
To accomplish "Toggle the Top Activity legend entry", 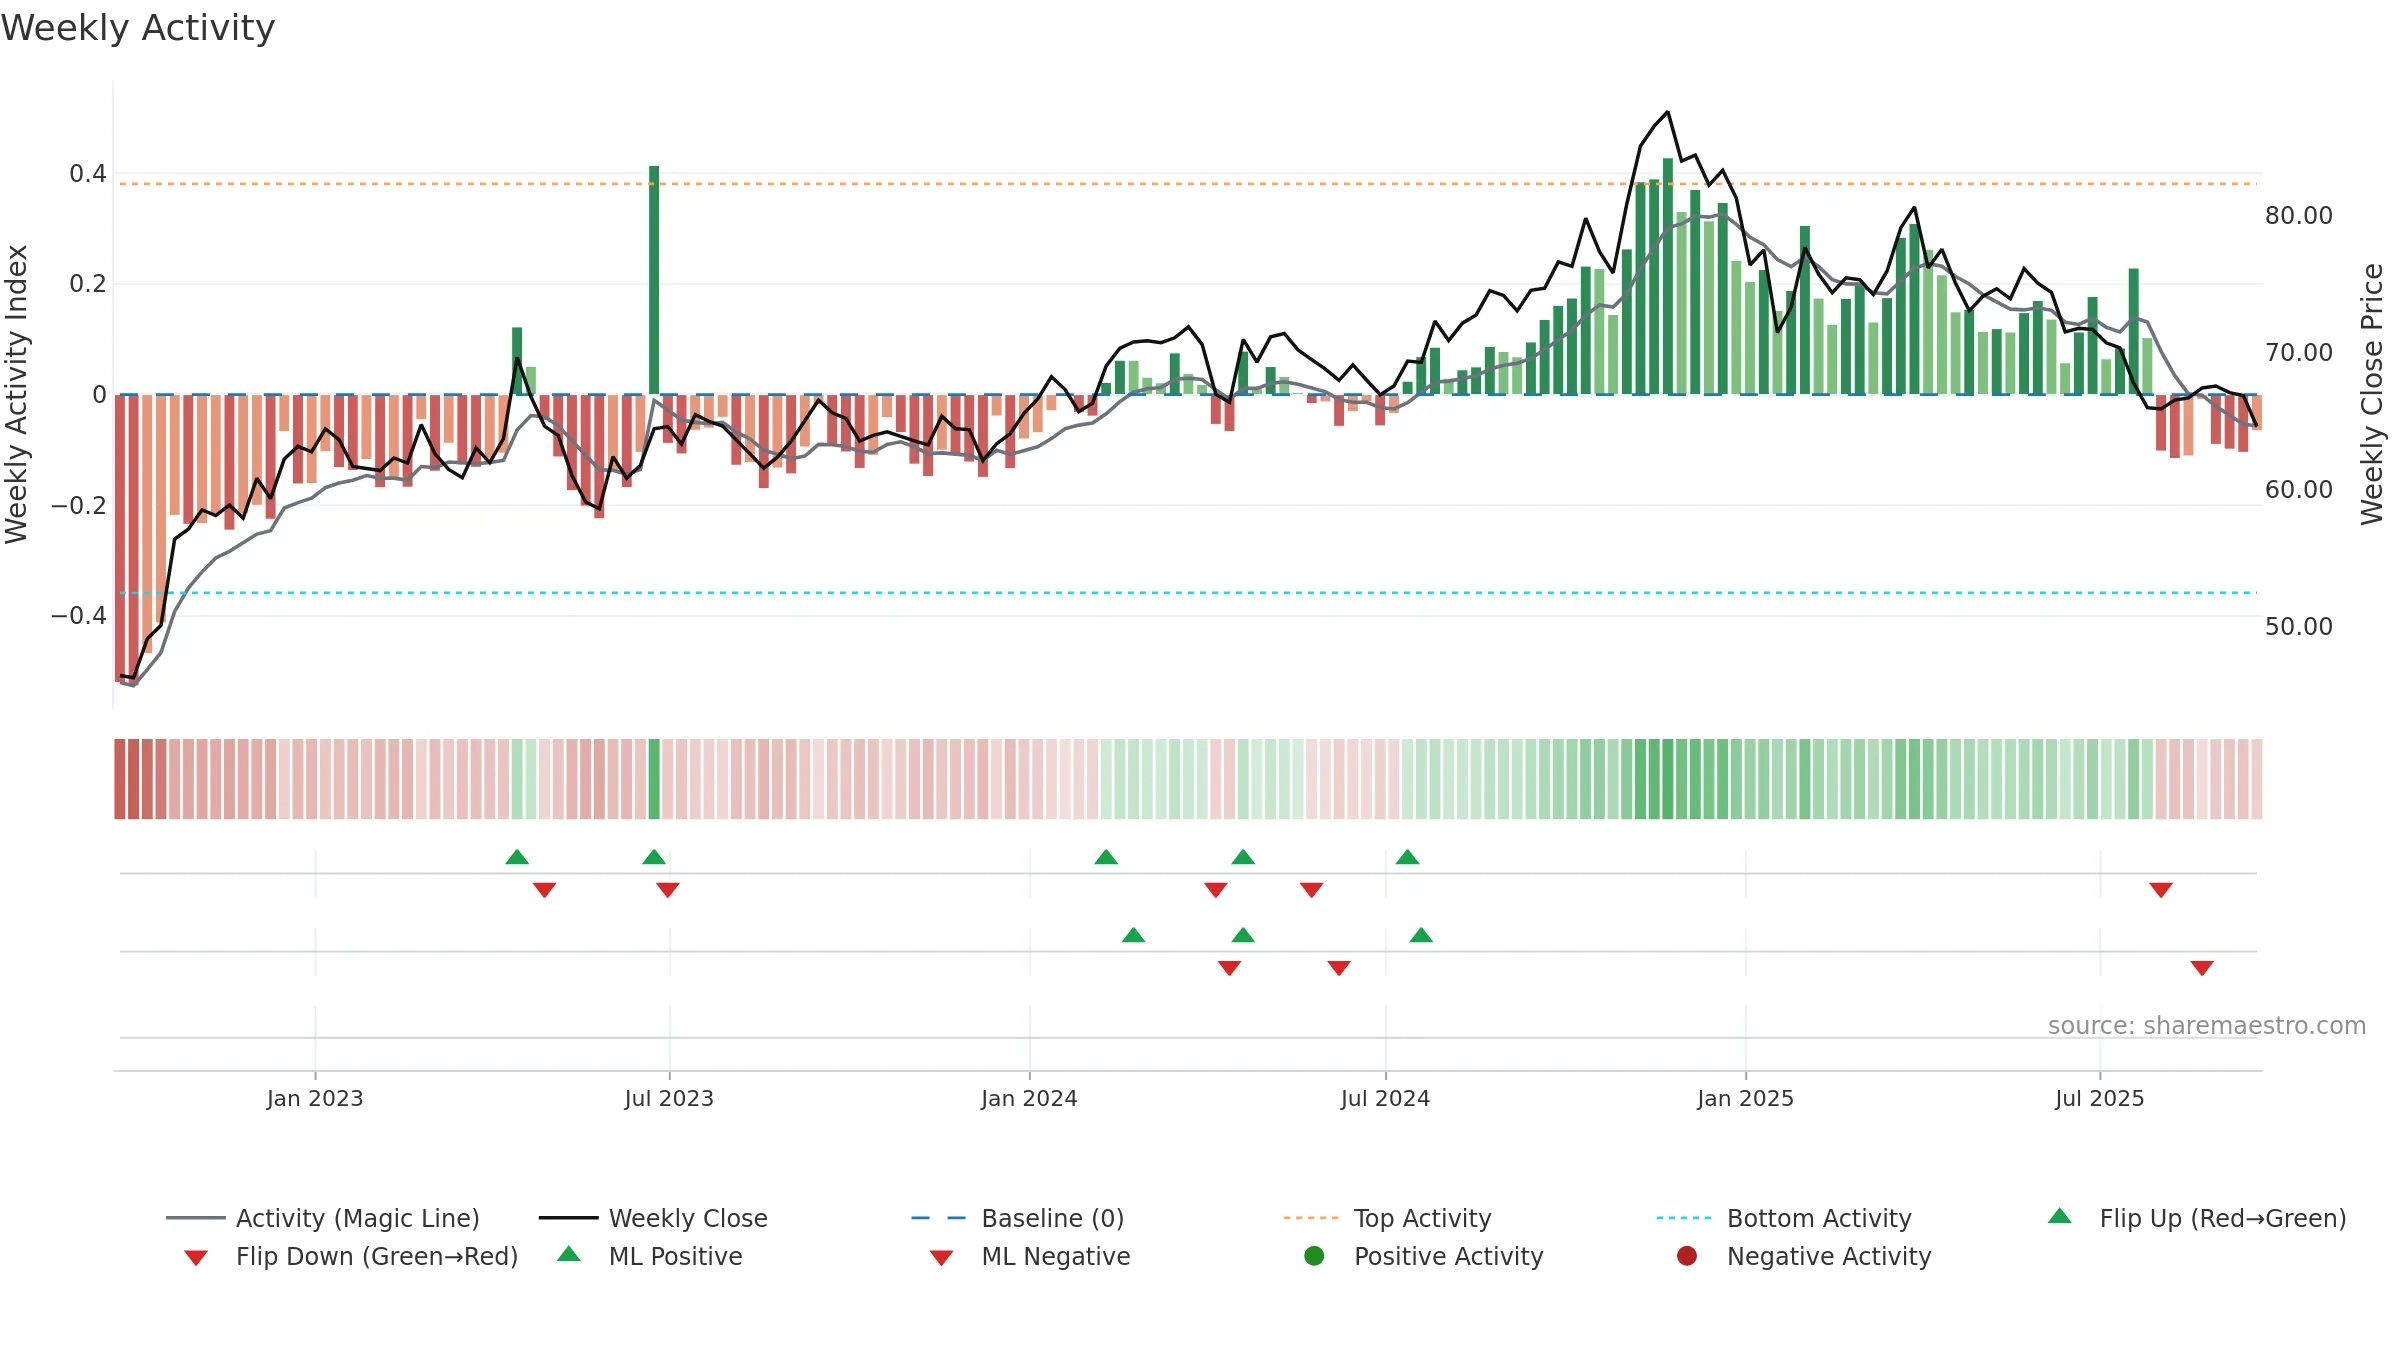I will click(x=1388, y=1218).
